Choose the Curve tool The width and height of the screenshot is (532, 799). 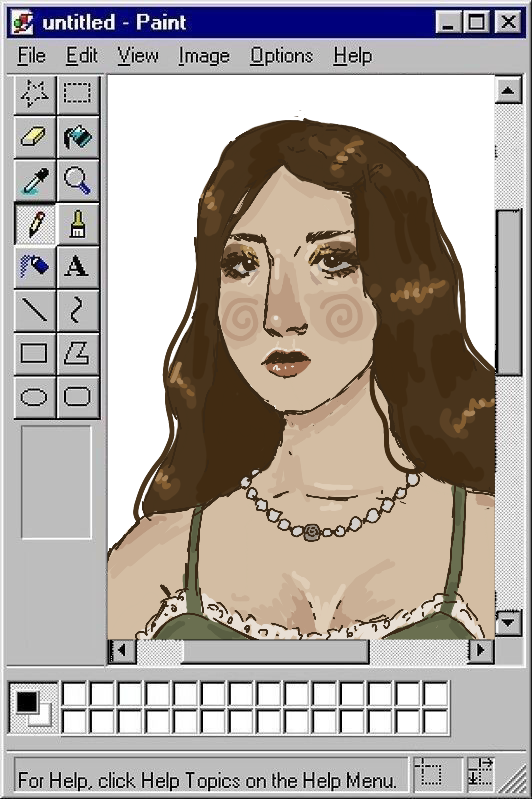(x=78, y=311)
